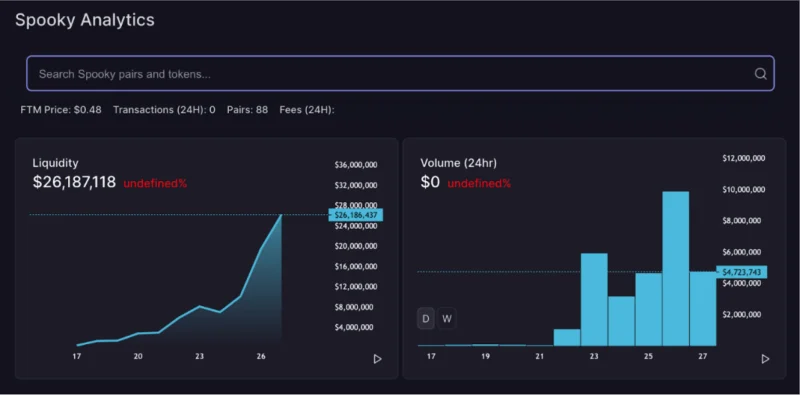This screenshot has width=800, height=395.
Task: Click the Fees (24H) label
Action: (x=307, y=110)
